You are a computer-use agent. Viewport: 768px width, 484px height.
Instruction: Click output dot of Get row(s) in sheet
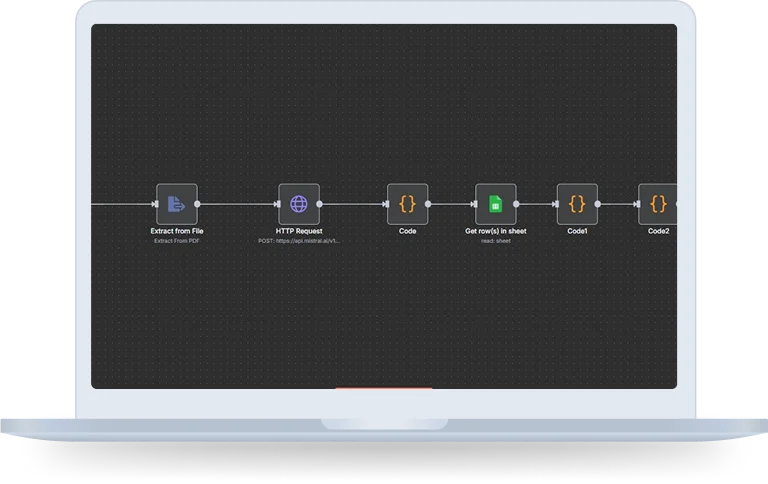tap(516, 204)
